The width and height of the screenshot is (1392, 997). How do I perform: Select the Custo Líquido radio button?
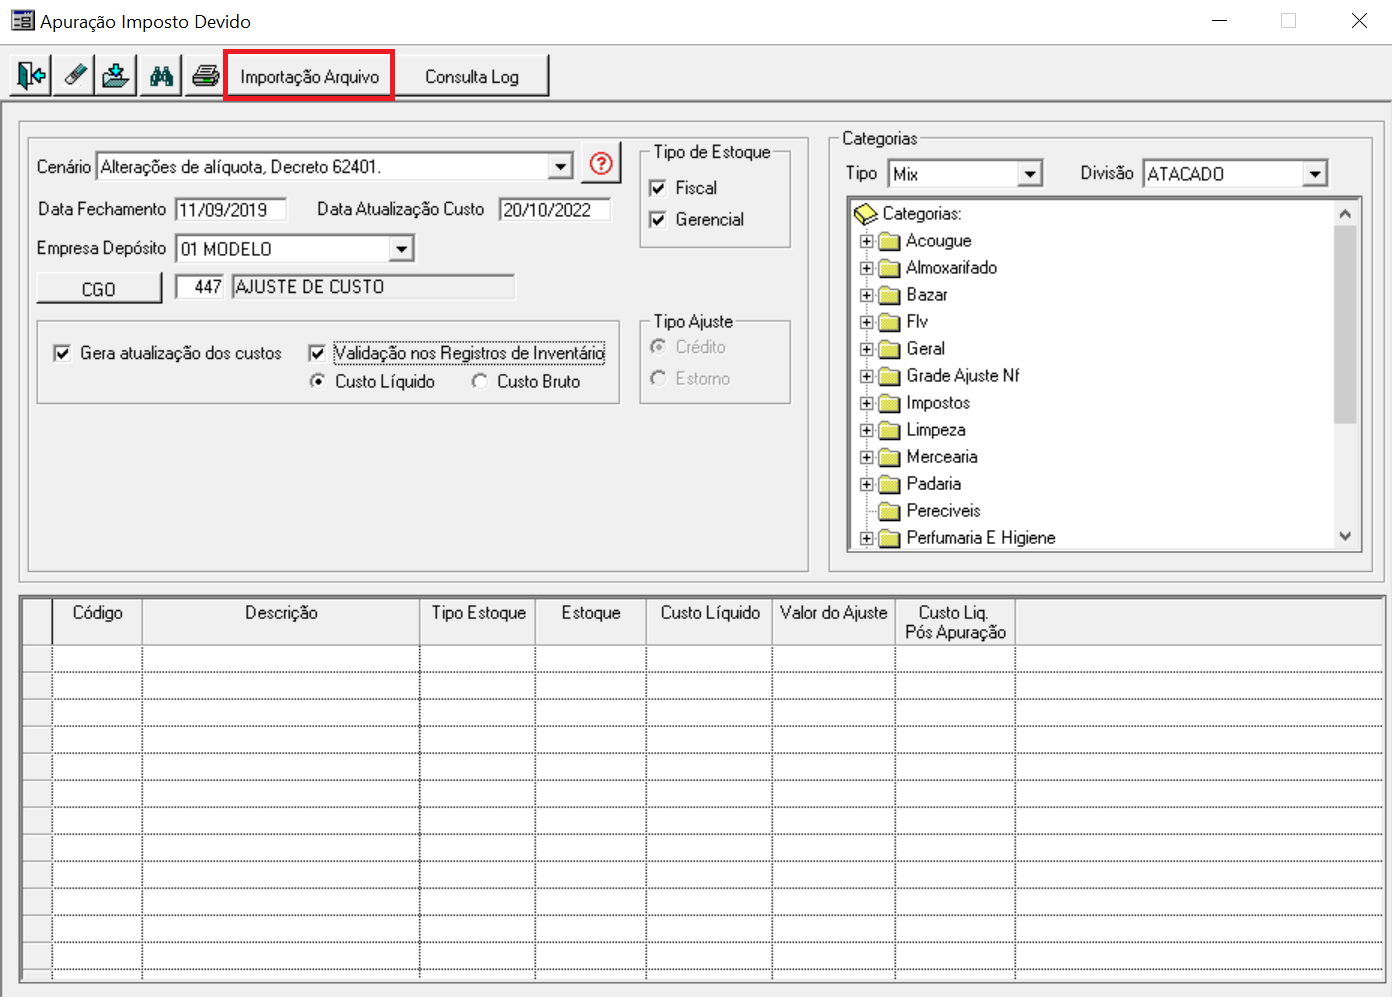pos(317,381)
